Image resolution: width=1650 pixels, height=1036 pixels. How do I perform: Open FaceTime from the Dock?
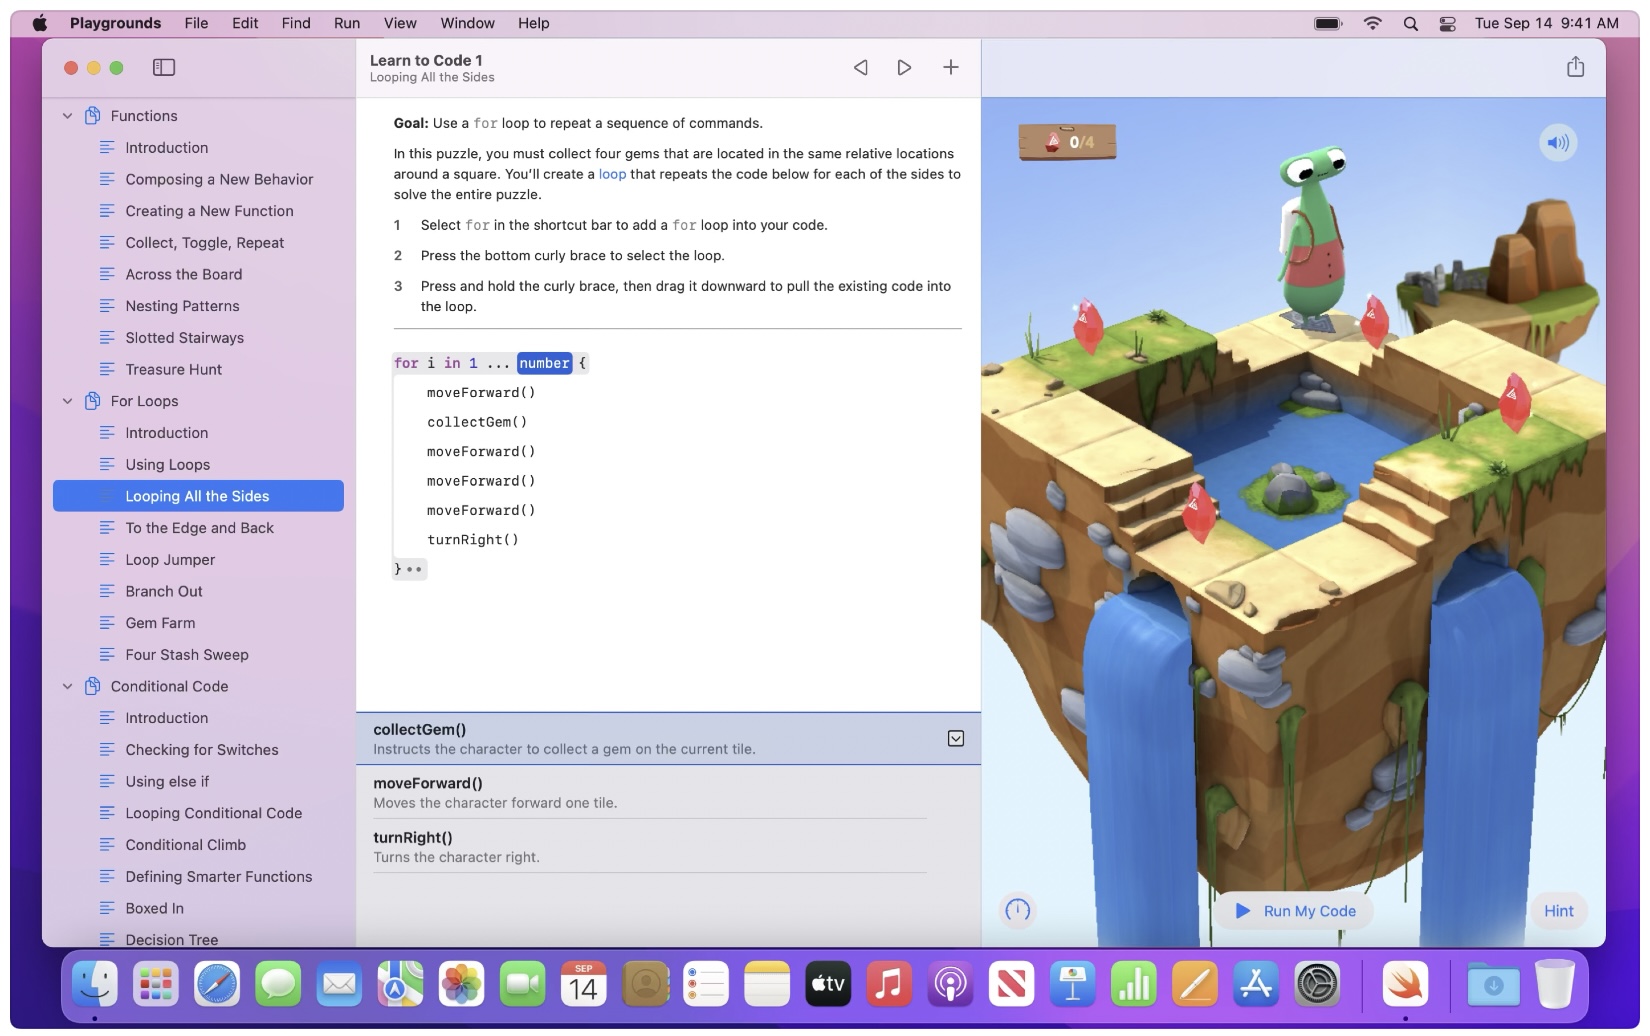(x=522, y=985)
